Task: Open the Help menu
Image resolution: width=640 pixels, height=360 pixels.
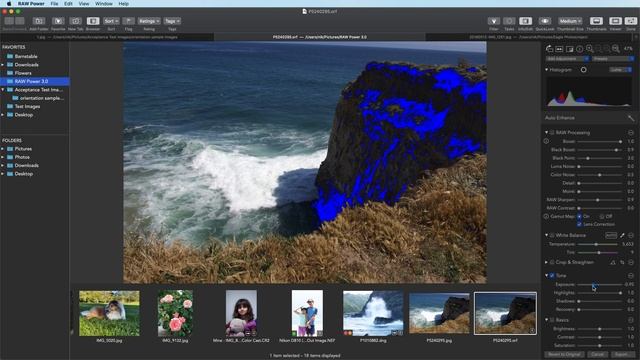Action: 124,4
